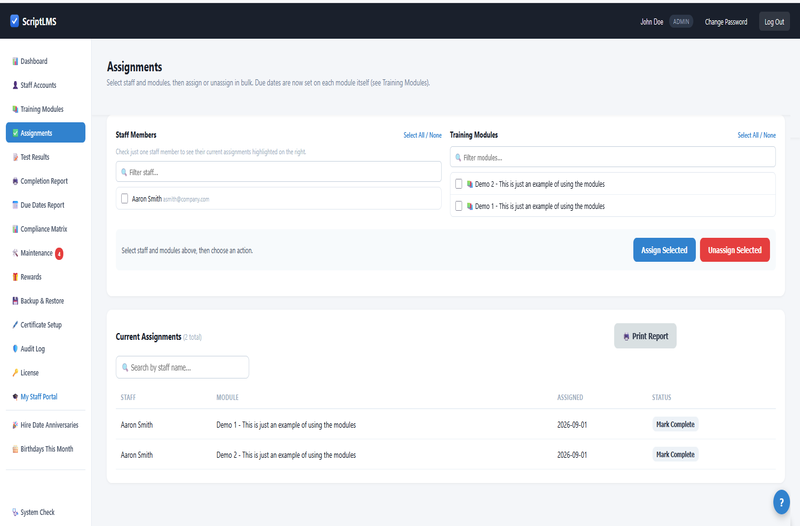The height and width of the screenshot is (526, 800).
Task: Open Training Modules in sidebar
Action: point(45,109)
